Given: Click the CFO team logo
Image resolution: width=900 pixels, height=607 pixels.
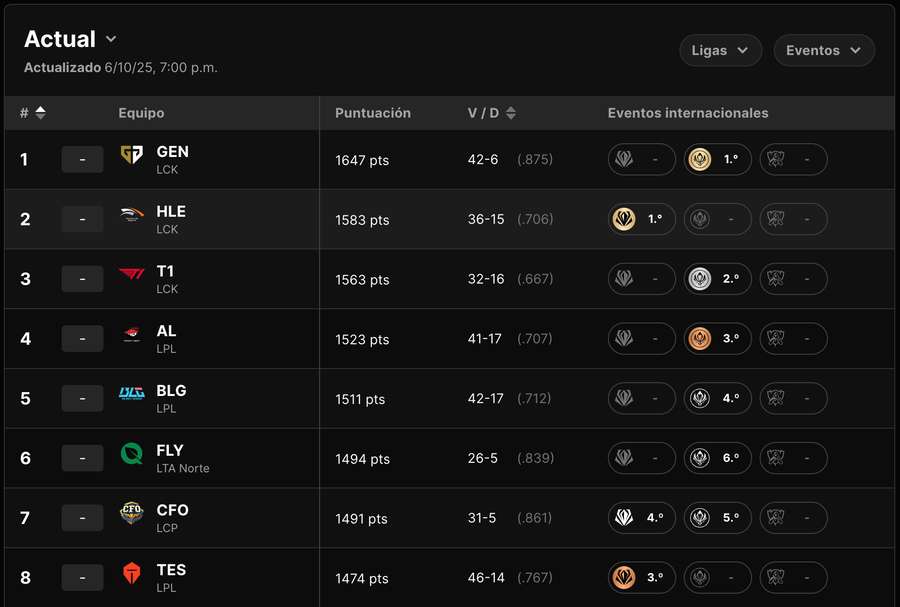Looking at the screenshot, I should (x=131, y=513).
